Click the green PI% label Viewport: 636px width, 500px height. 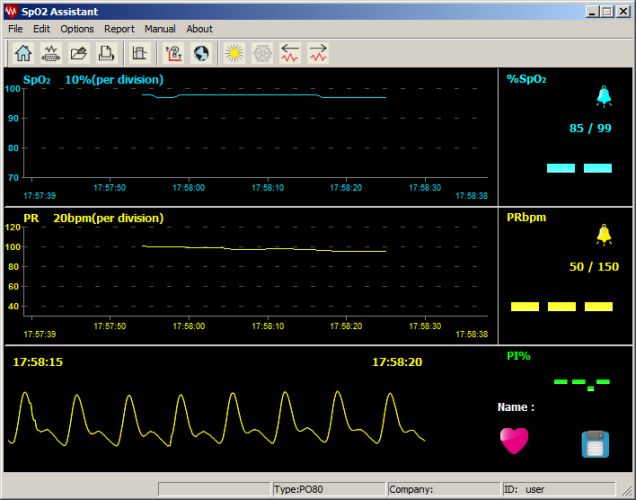click(x=518, y=356)
